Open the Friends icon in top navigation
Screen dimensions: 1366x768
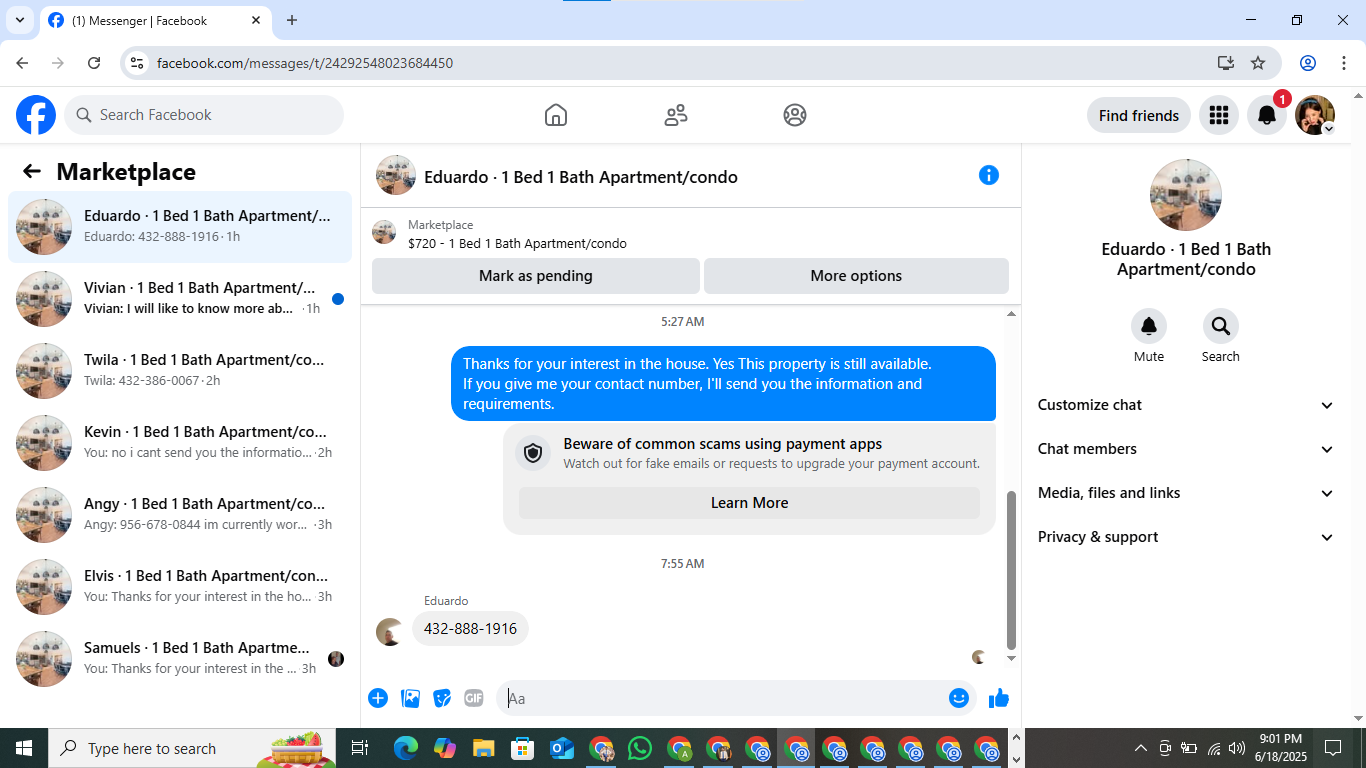(676, 115)
